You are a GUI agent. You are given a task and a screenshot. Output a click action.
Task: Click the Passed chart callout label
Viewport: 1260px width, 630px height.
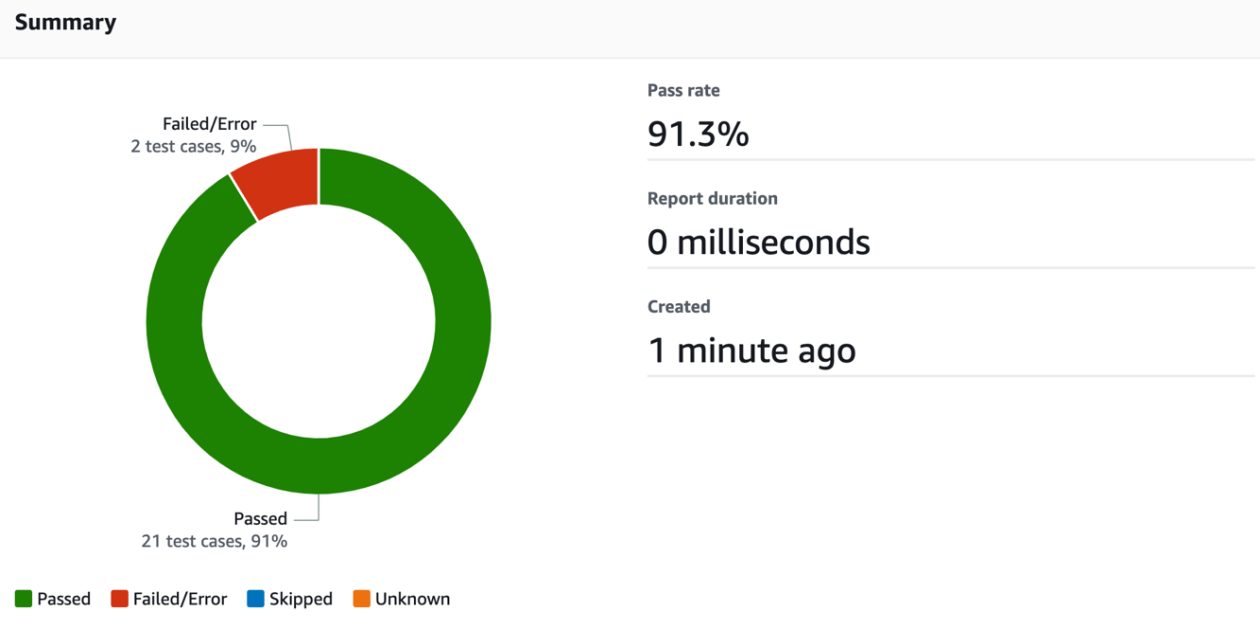(x=260, y=519)
